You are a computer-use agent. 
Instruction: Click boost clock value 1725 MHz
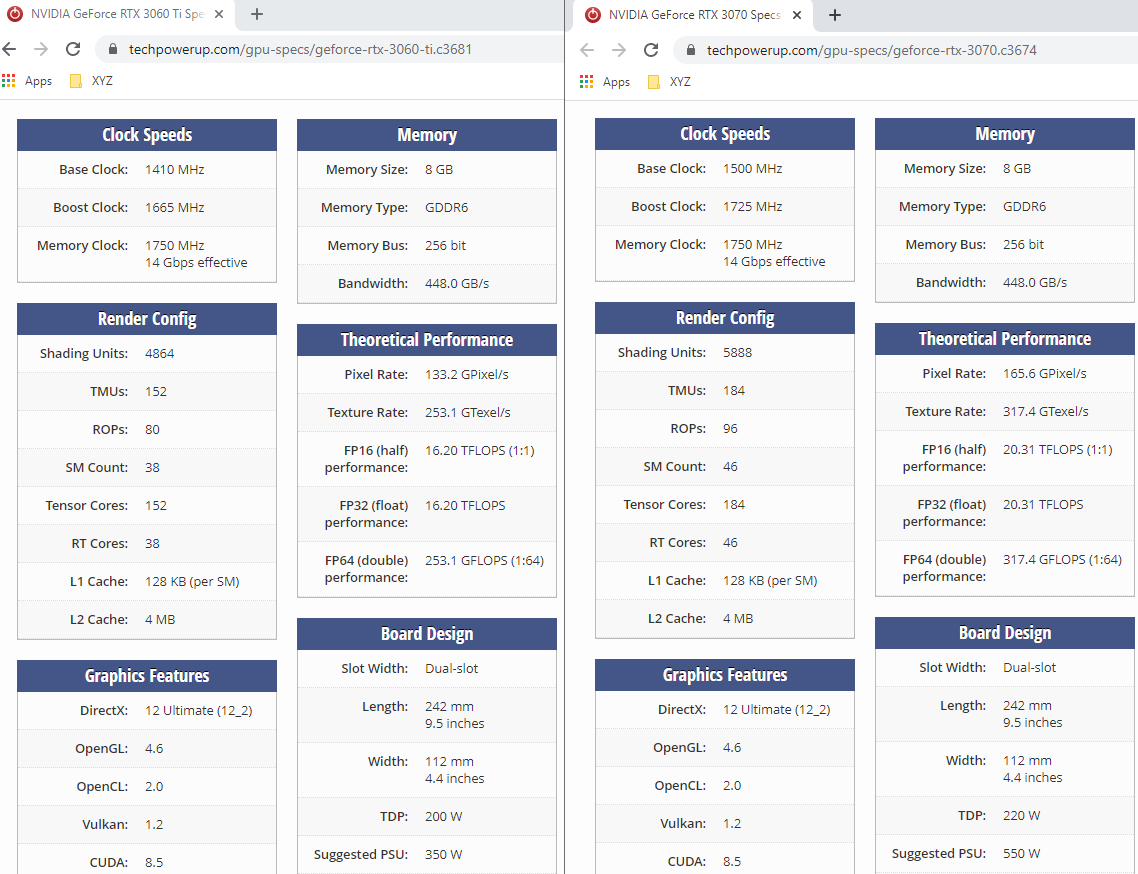coord(753,207)
